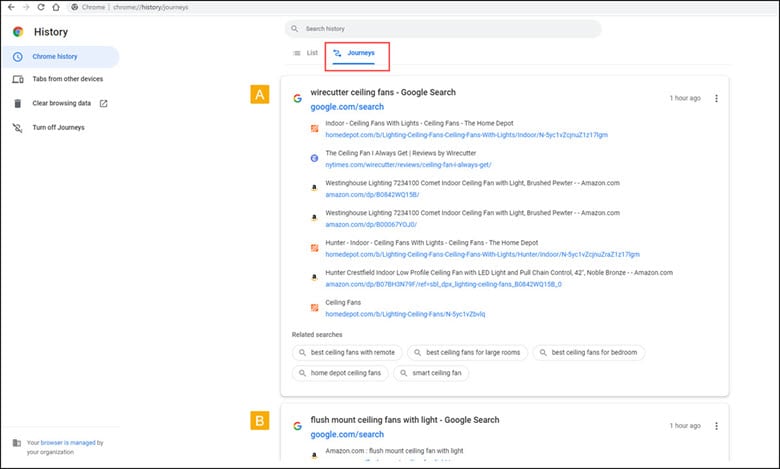Screen dimensions: 780x469
Task: Click the flush mount ceiling fans with light title
Action: 405,420
